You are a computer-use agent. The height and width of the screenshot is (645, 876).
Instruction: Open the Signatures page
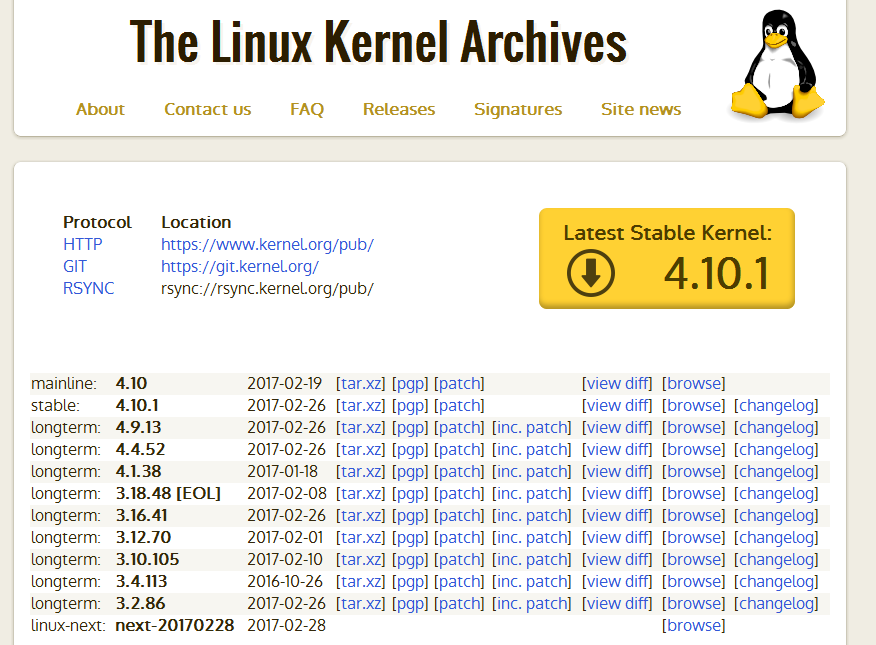tap(518, 109)
